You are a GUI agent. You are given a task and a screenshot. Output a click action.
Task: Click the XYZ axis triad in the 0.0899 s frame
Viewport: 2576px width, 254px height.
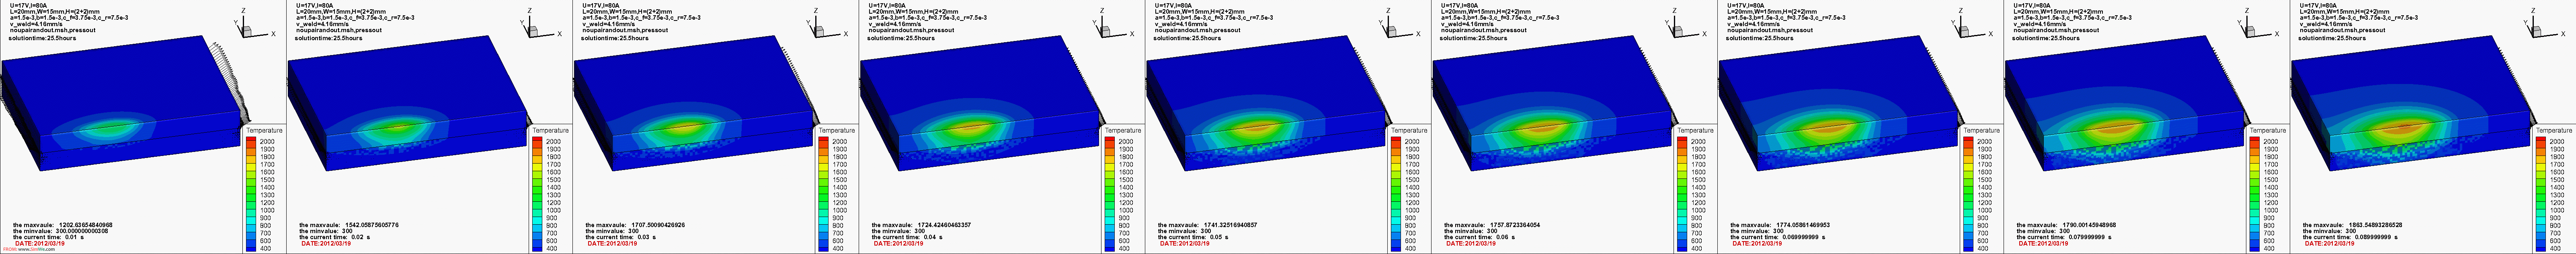click(2540, 27)
